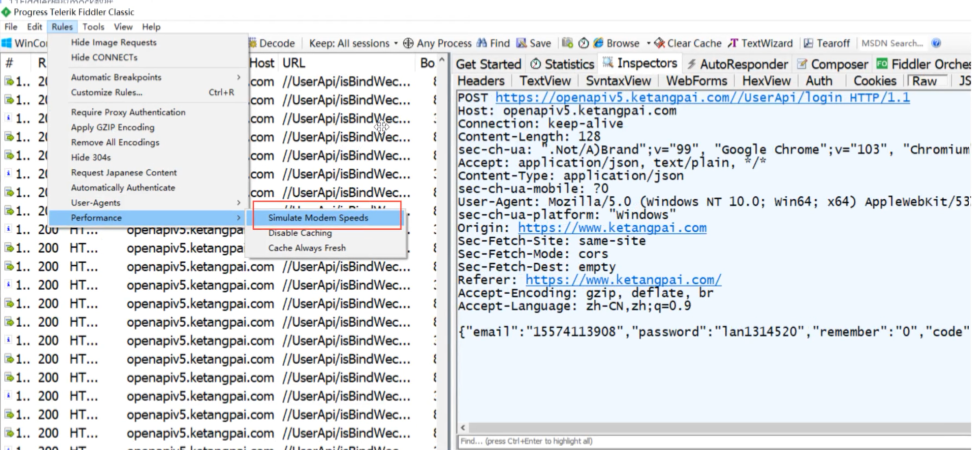Screen dimensions: 972x450
Task: Click the Fiddler app title icon
Action: click(6, 12)
